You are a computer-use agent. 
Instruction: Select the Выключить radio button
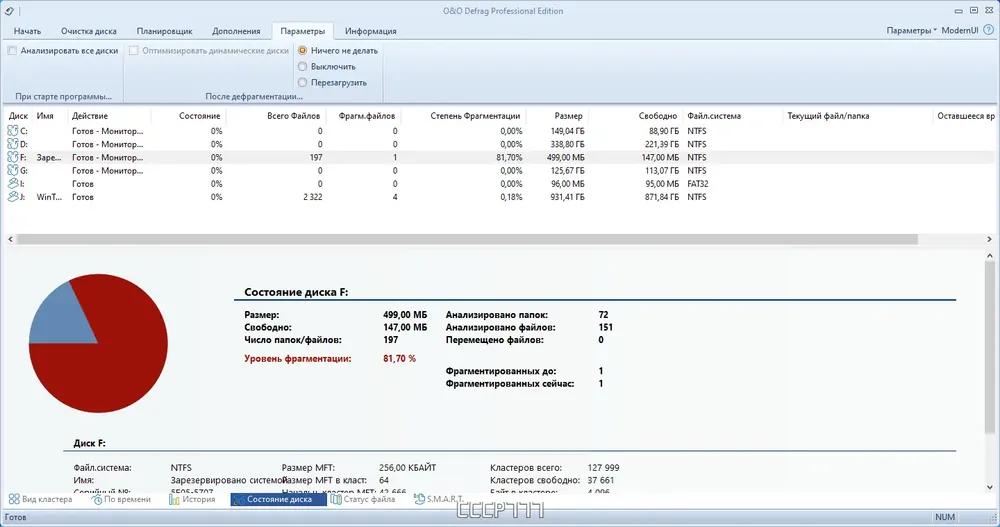pos(302,66)
